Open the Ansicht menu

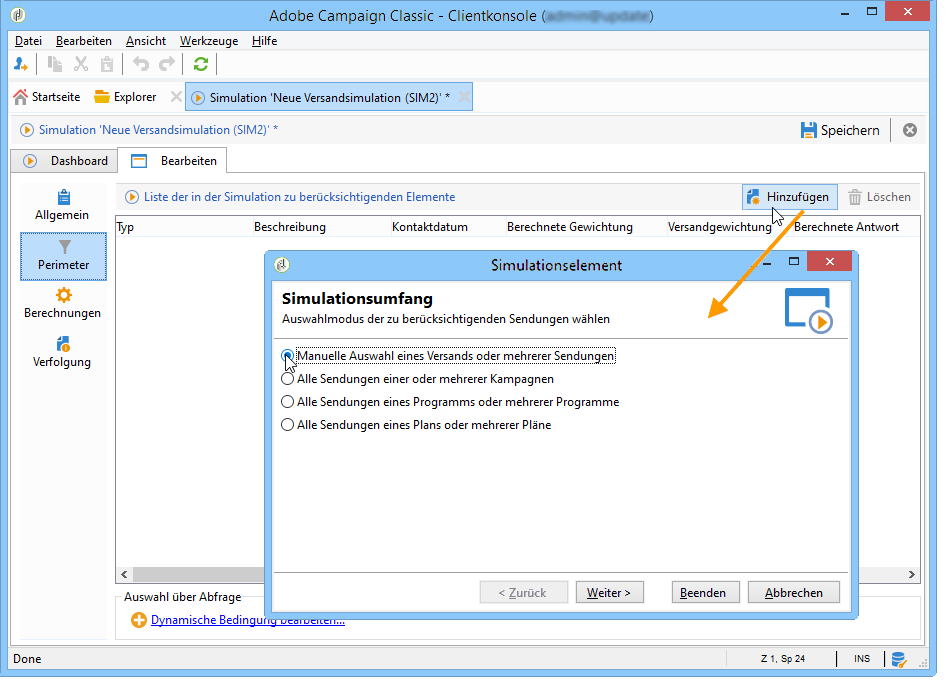pos(145,41)
